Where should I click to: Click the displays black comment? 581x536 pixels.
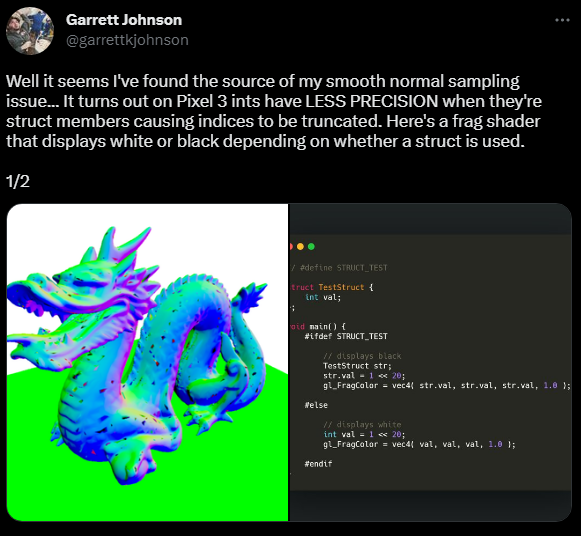362,356
